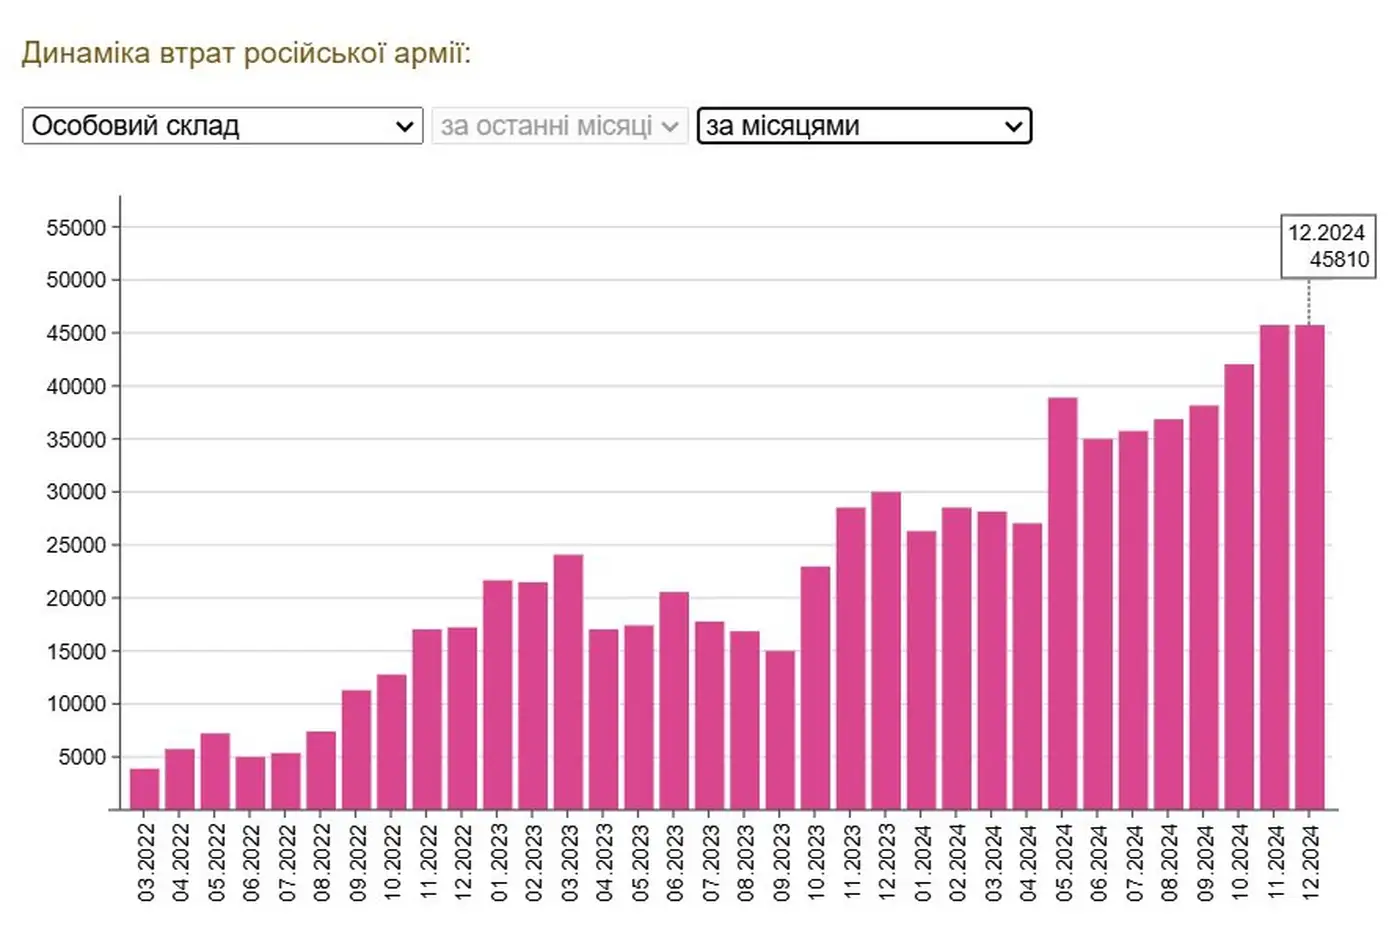1400x945 pixels.
Task: Click the 06.2023 bar
Action: click(674, 700)
